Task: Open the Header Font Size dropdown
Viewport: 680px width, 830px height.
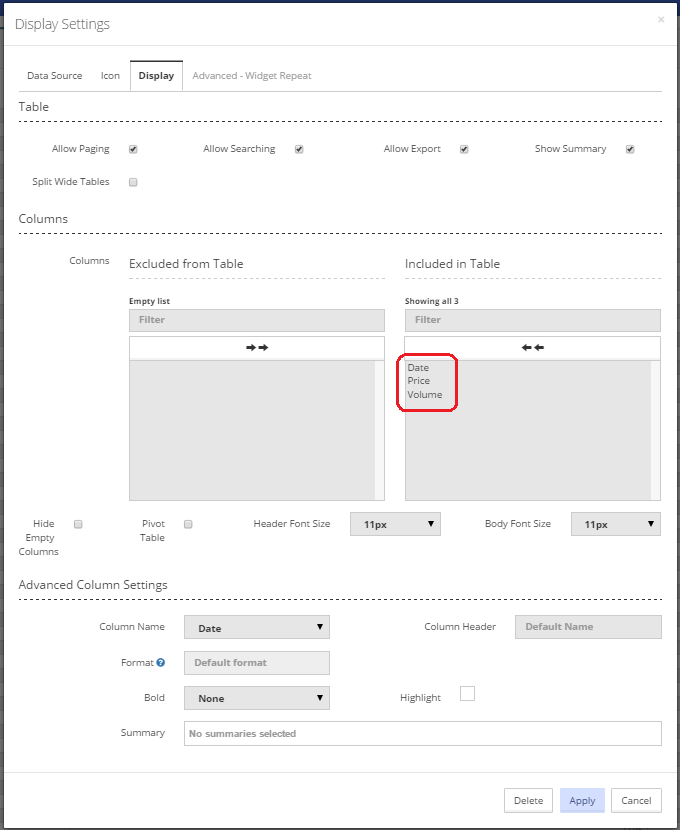Action: pyautogui.click(x=395, y=524)
